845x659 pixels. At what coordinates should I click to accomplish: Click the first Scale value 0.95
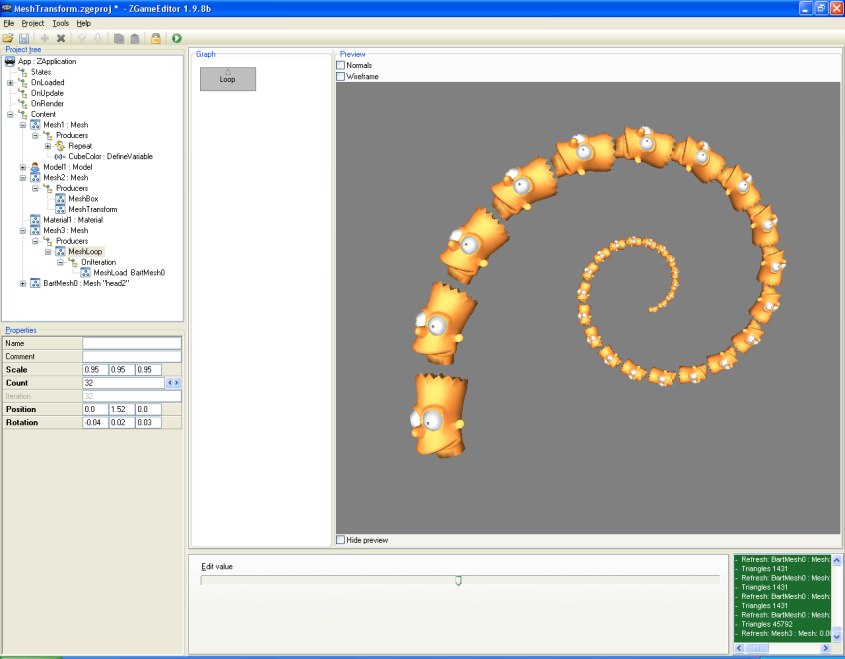click(x=95, y=370)
